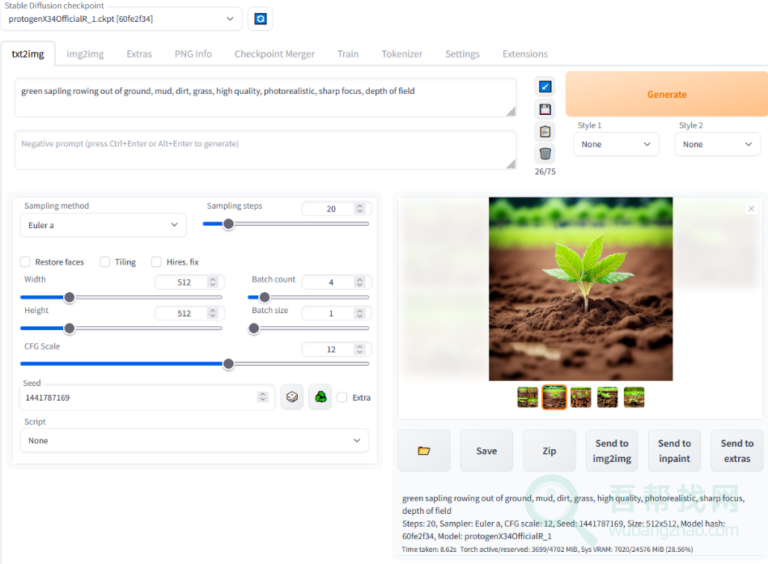Enable the Restore faces checkbox
Image resolution: width=768 pixels, height=564 pixels.
[x=25, y=262]
